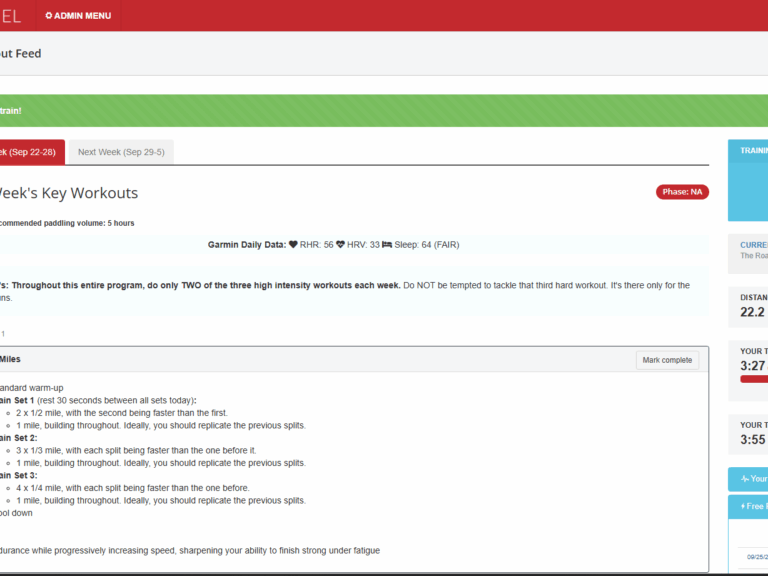Click the blue Training panel header

(753, 151)
